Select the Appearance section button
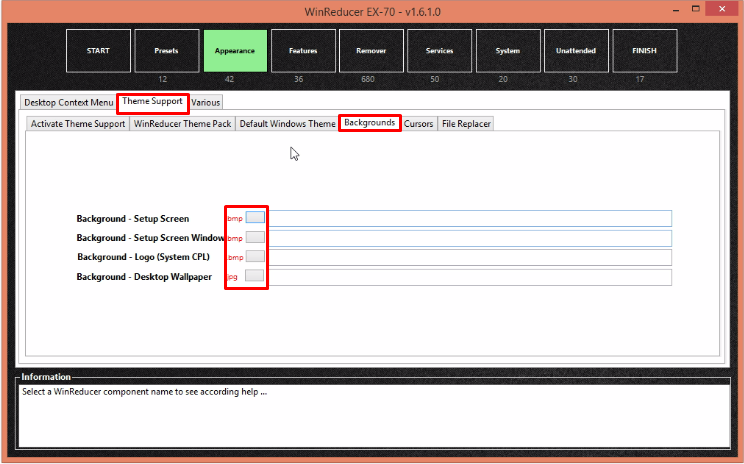The width and height of the screenshot is (744, 464). [235, 51]
